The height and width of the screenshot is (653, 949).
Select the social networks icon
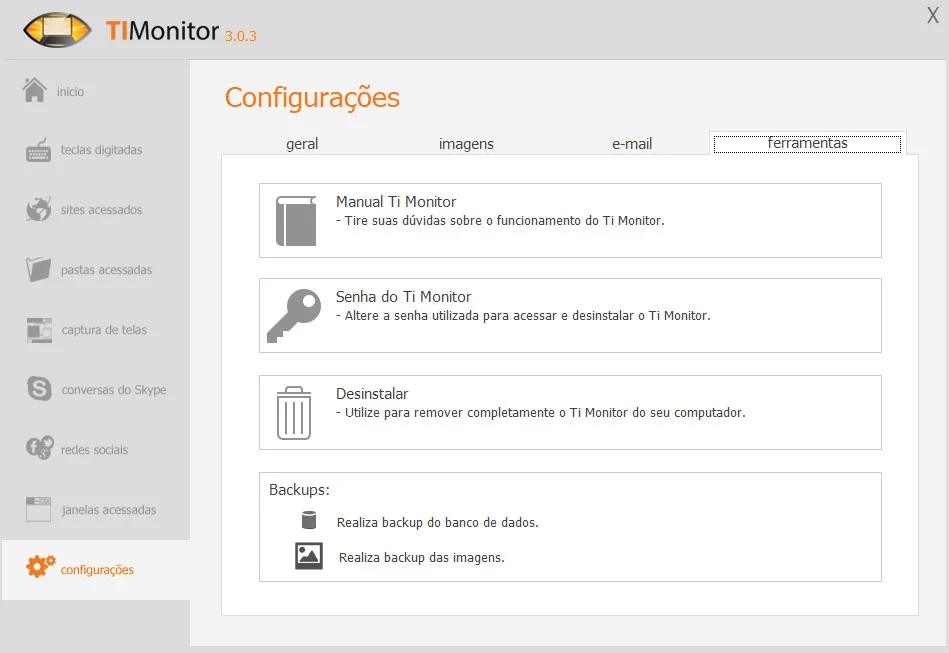pyautogui.click(x=39, y=449)
